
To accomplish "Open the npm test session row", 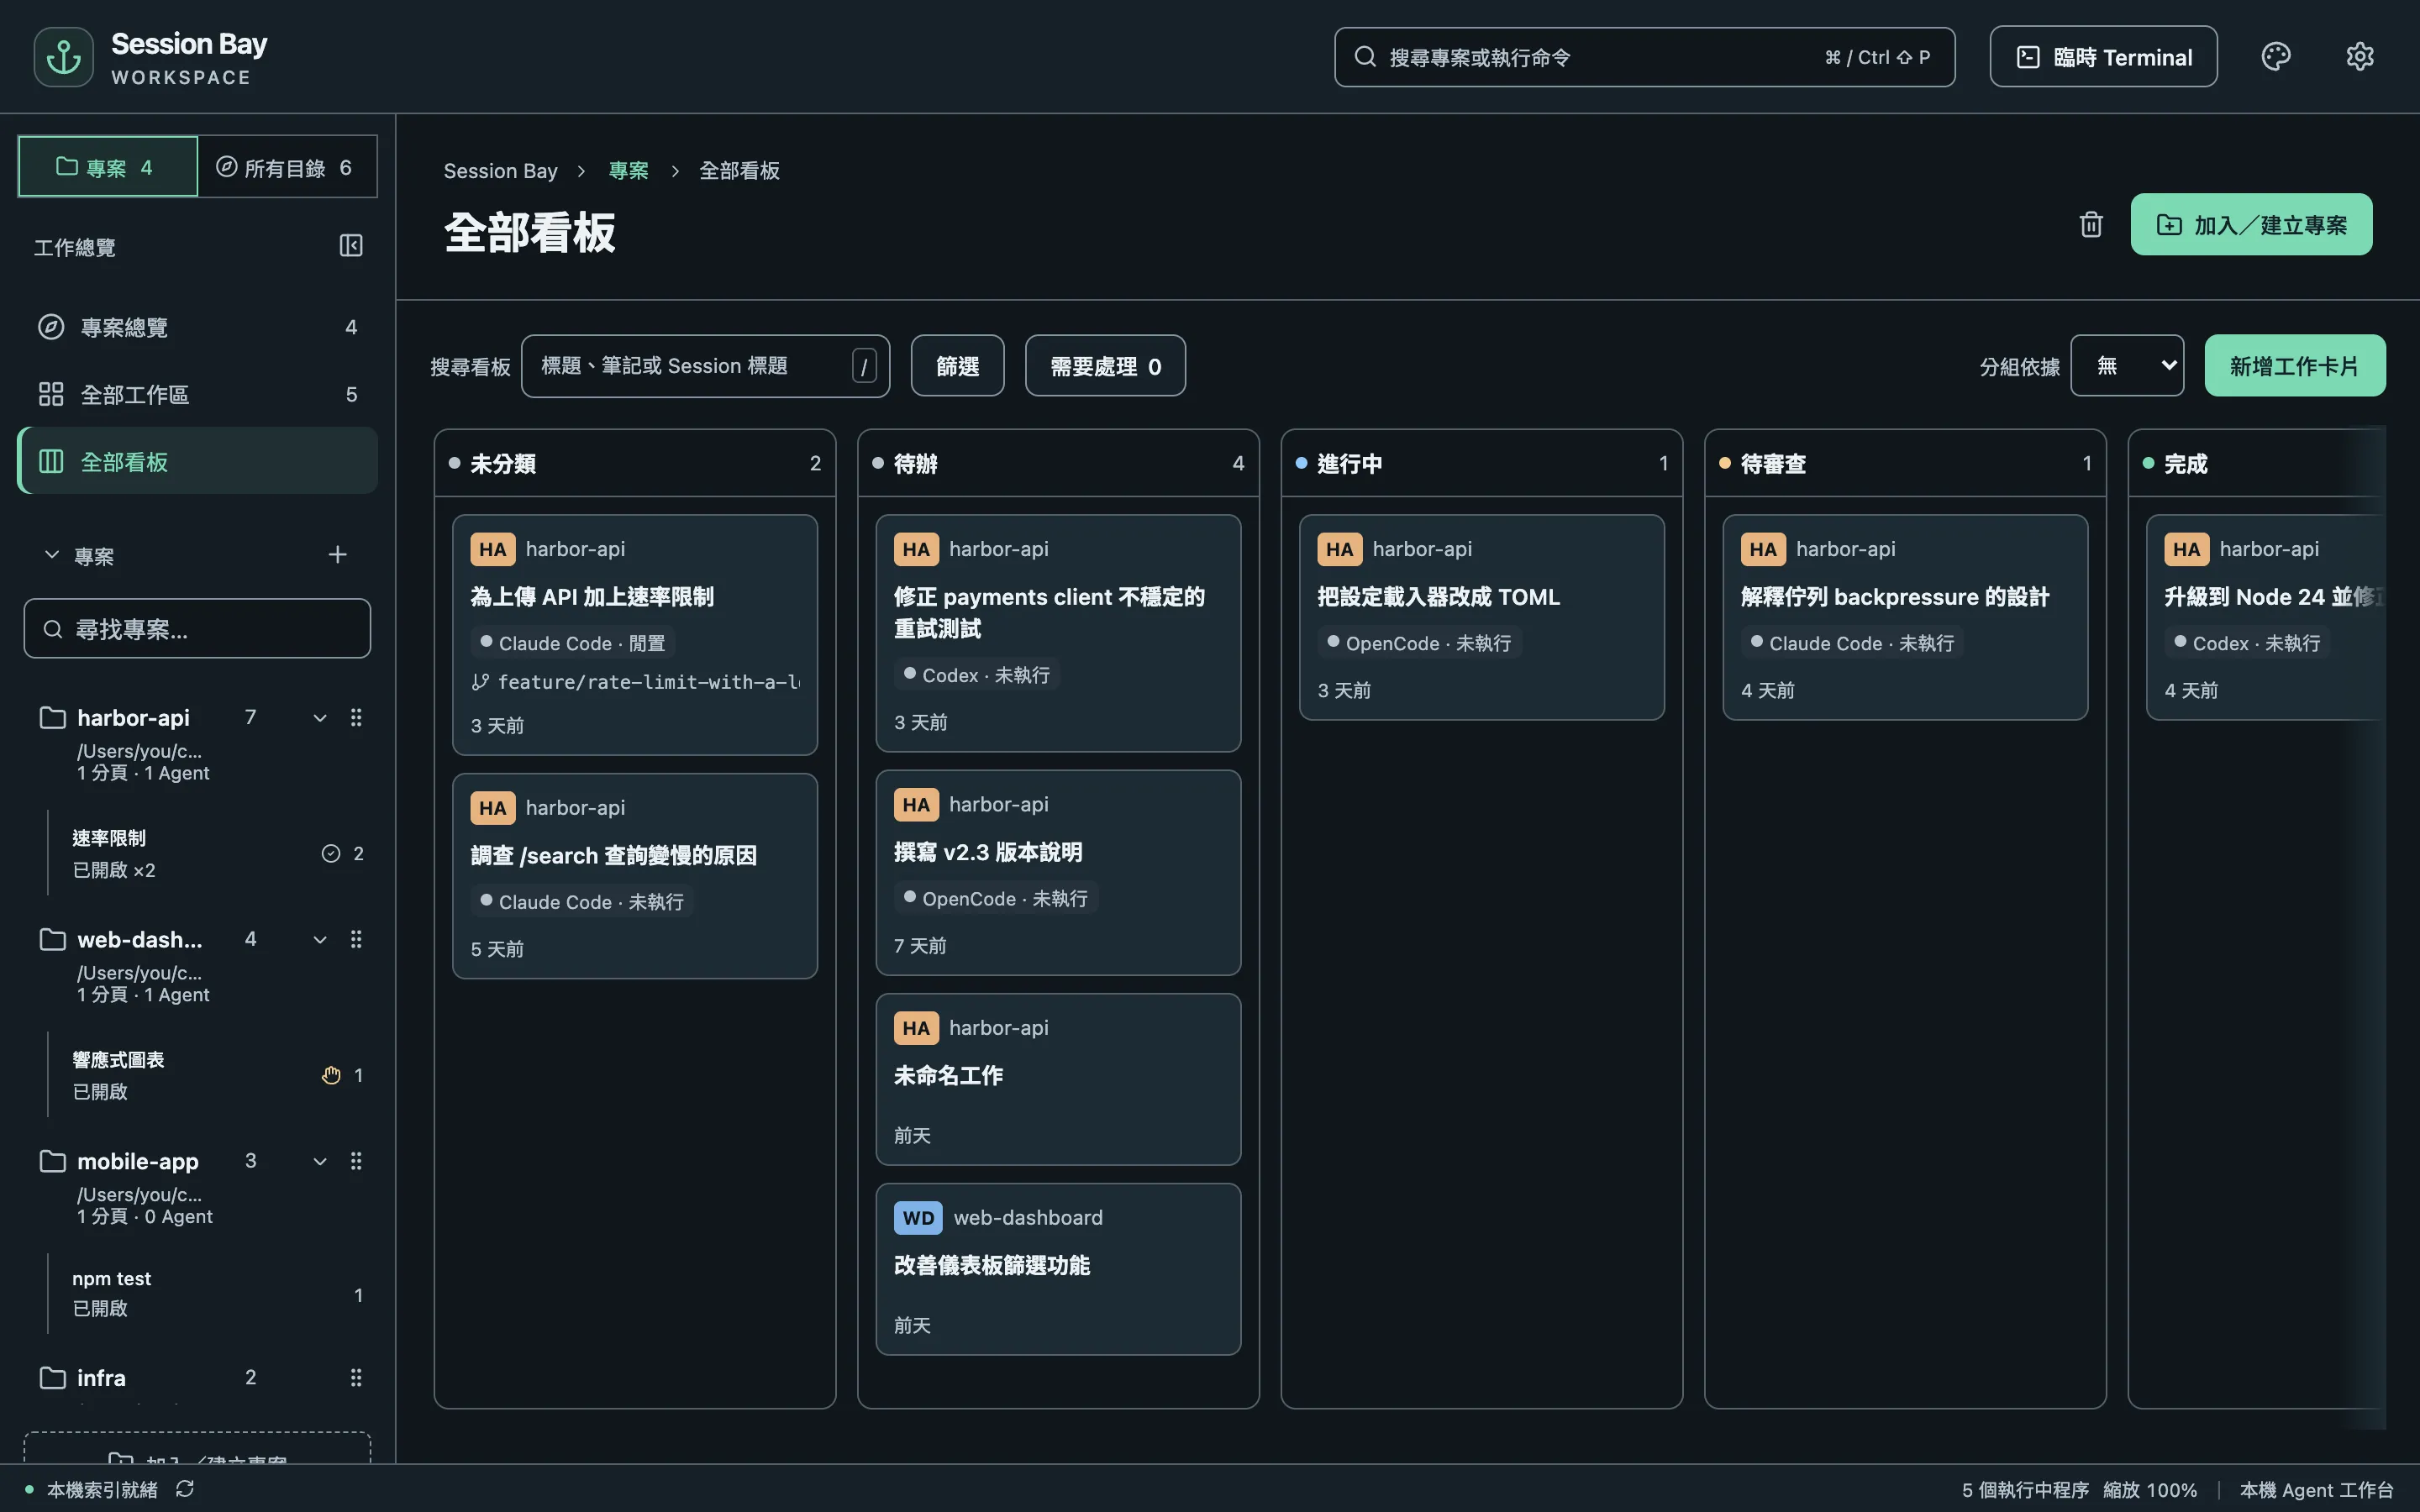I will click(207, 1294).
